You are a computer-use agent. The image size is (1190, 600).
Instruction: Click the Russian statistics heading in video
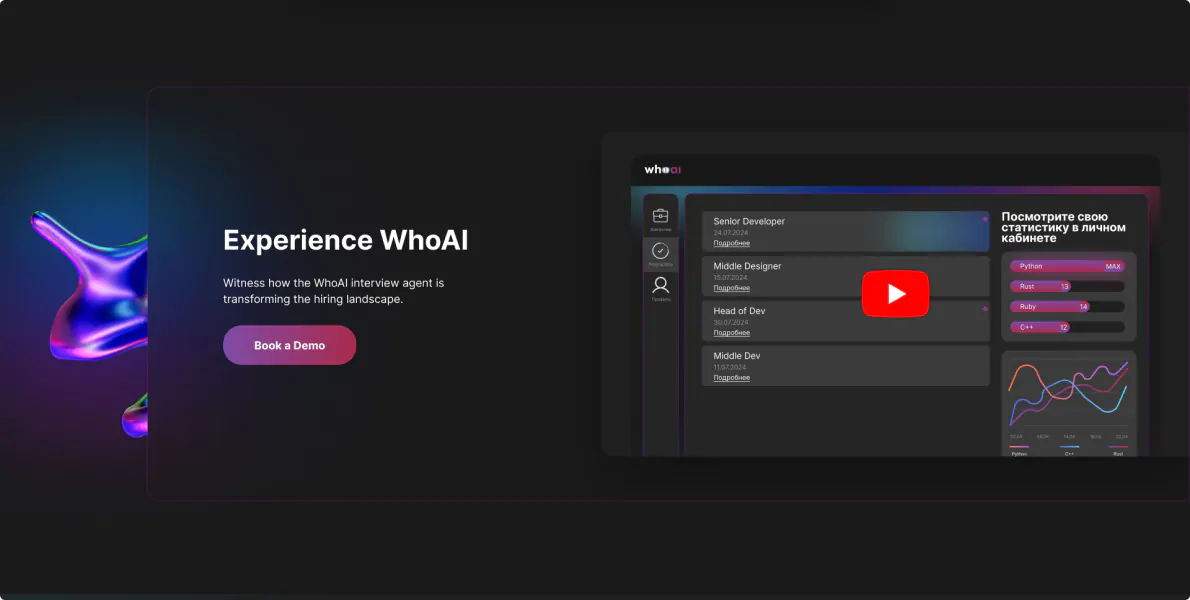tap(1063, 228)
